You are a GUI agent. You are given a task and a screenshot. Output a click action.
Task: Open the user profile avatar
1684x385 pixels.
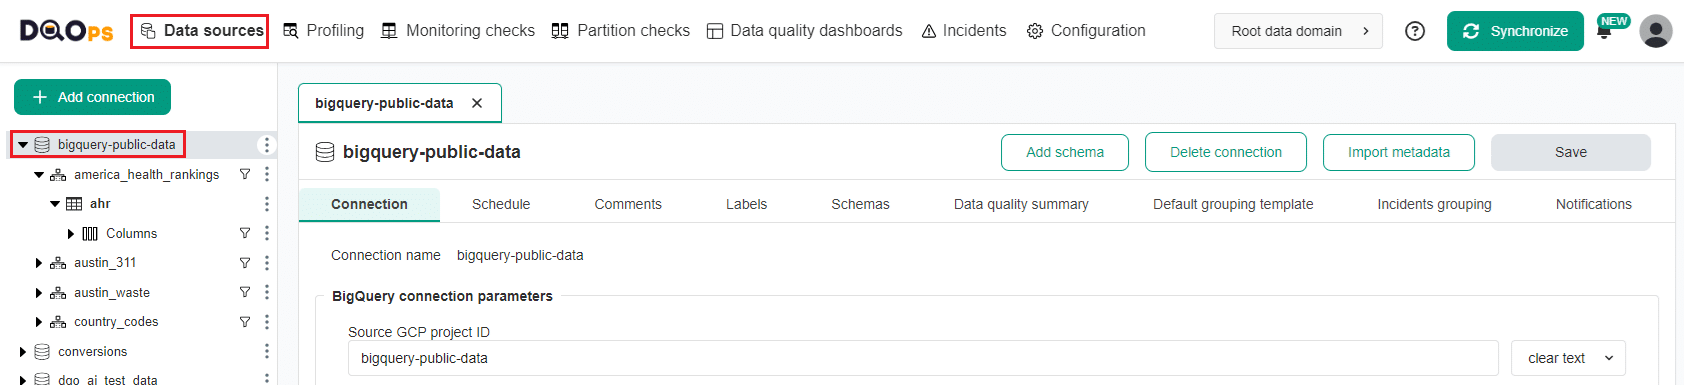[1656, 31]
